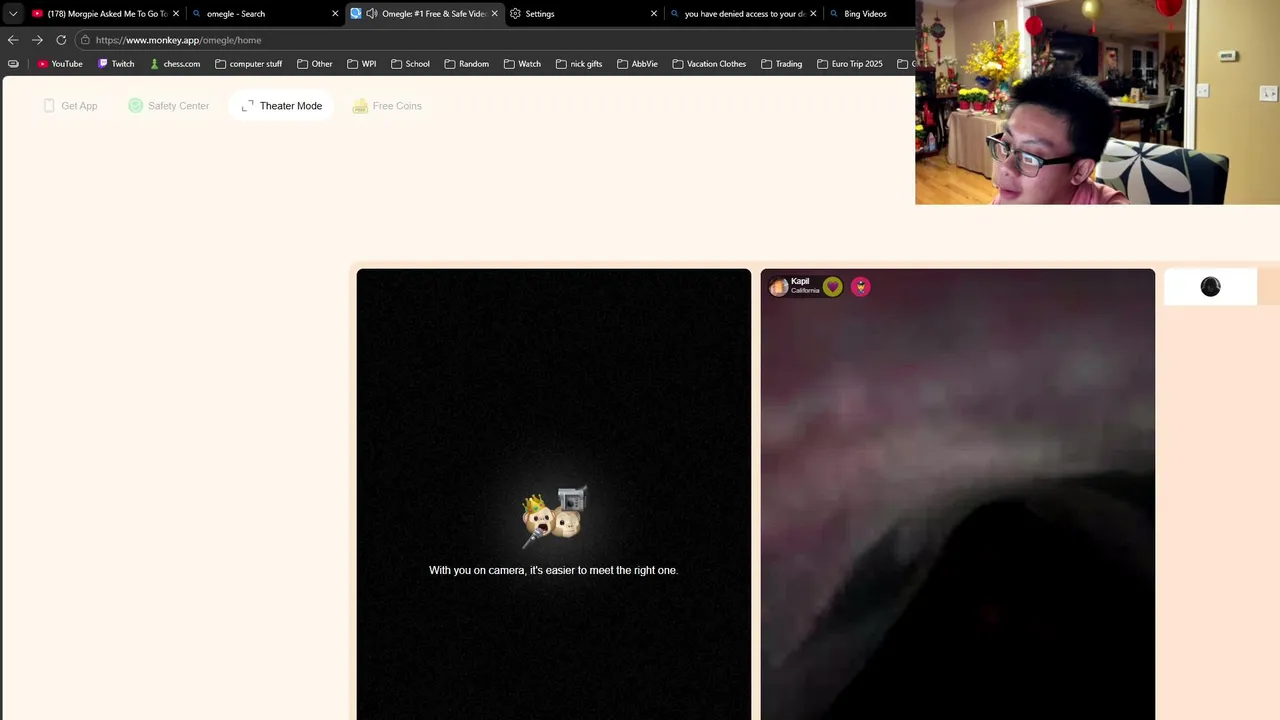The image size is (1280, 720).
Task: Go forward with the browser forward arrow
Action: click(37, 40)
